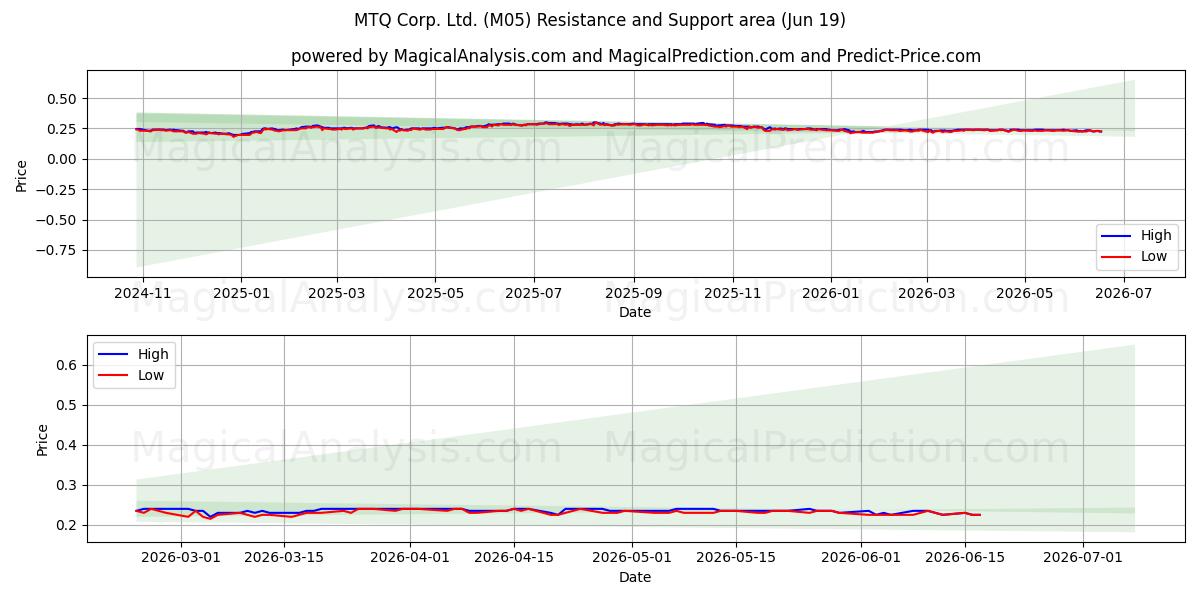Click the '2026-05-15' date label on bottom axis

736,560
